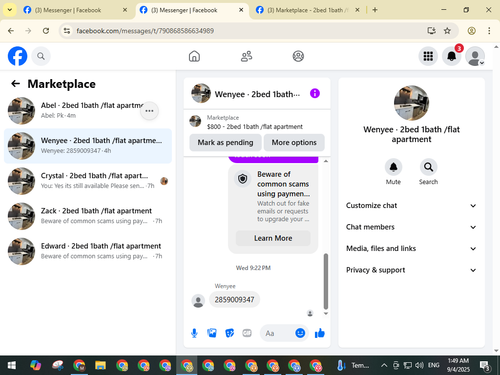500x375 pixels.
Task: Click the Facebook search magnifier icon
Action: (41, 56)
